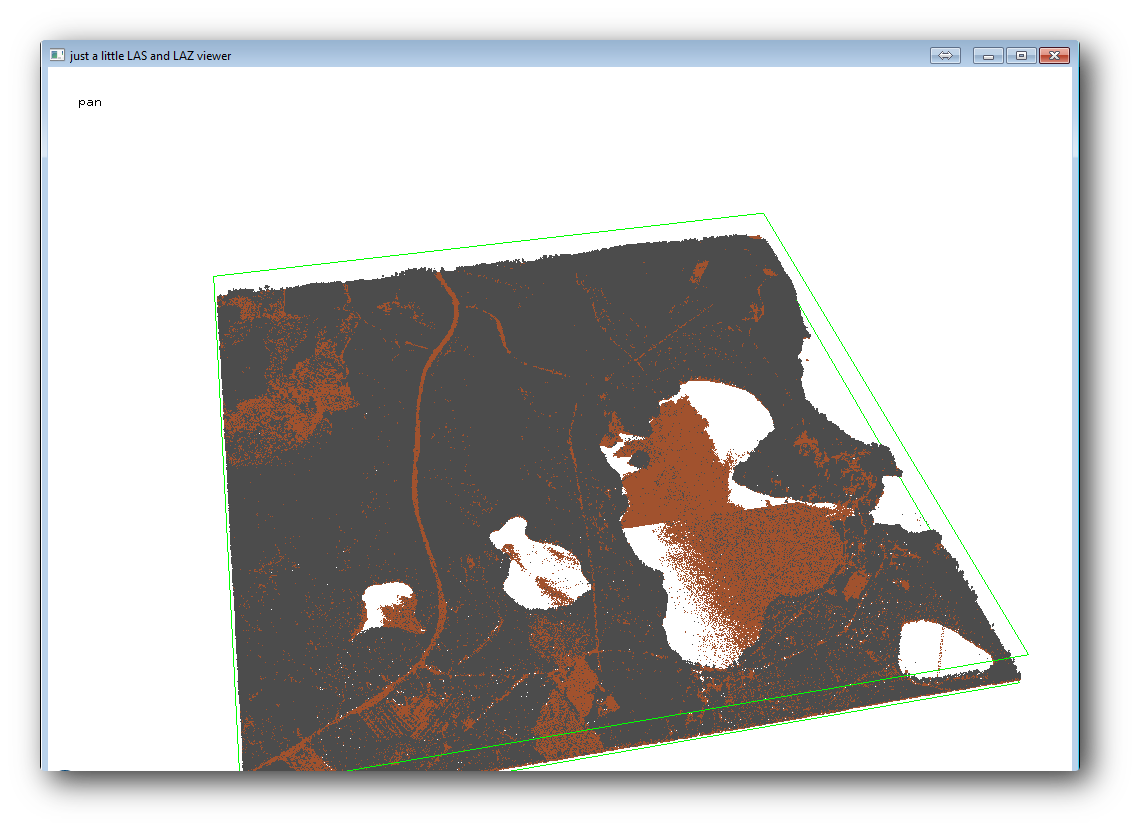Click the top corner of the green bounding box

click(x=764, y=214)
